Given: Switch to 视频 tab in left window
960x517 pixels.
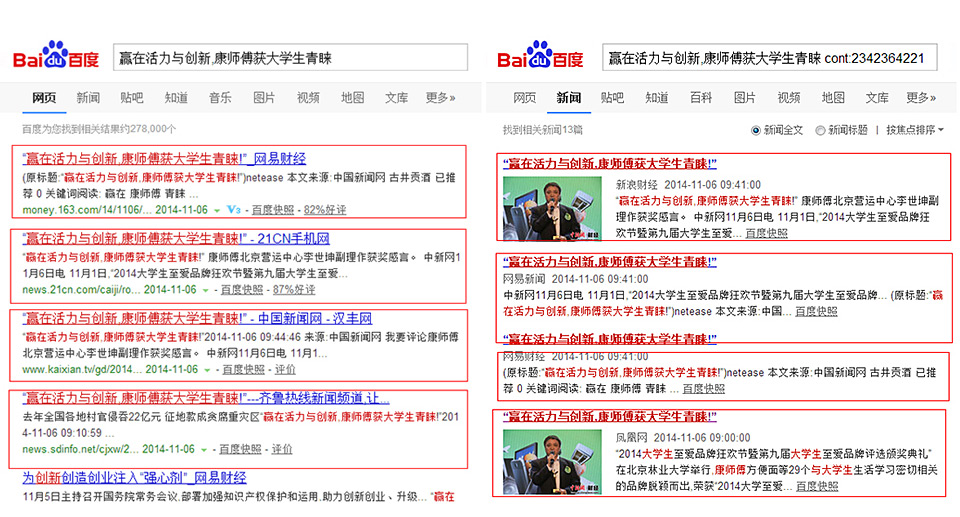Looking at the screenshot, I should (308, 97).
